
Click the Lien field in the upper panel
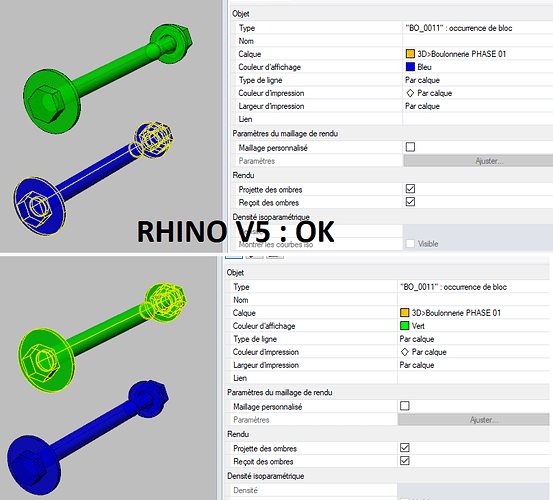point(478,119)
